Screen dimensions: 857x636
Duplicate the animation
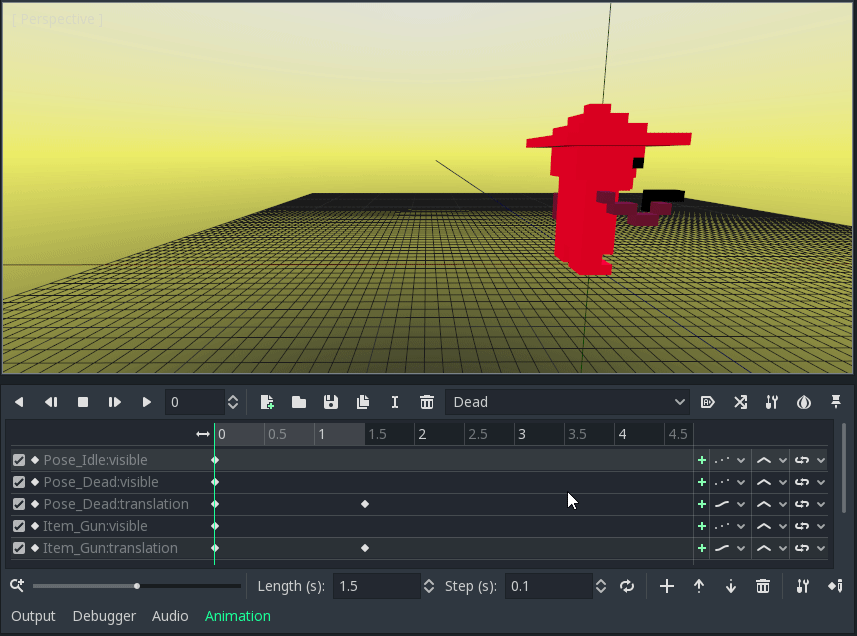pyautogui.click(x=363, y=402)
